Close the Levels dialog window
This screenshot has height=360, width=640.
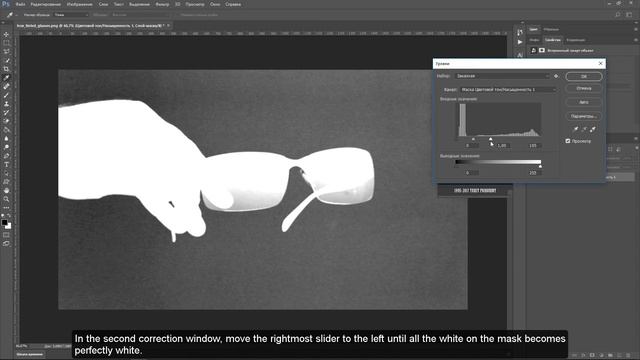(x=600, y=63)
